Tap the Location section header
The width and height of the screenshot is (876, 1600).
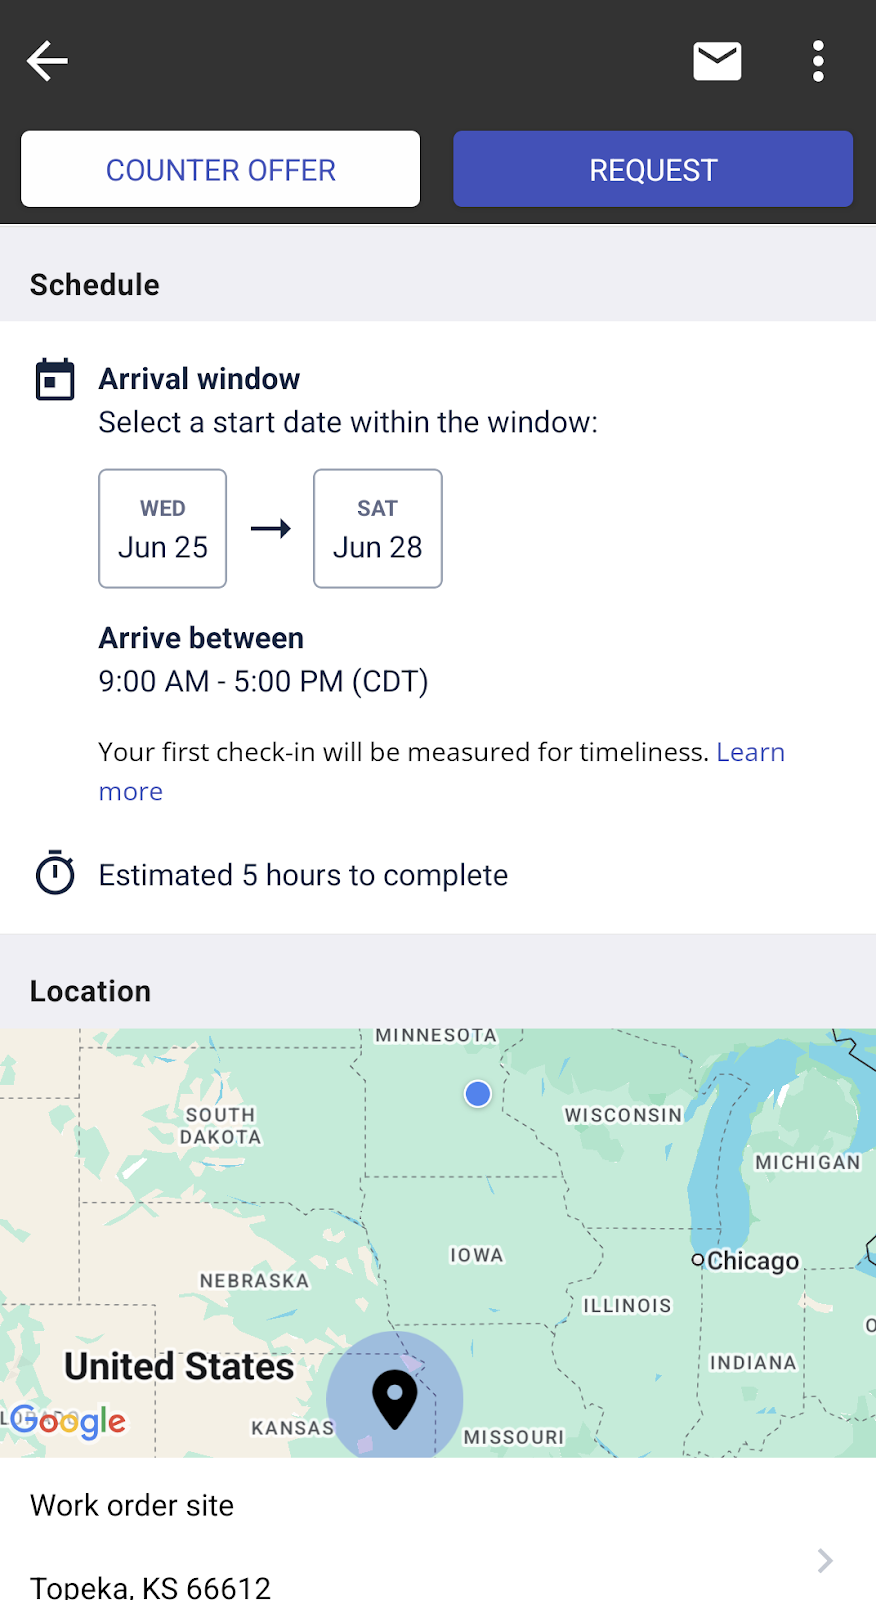(x=91, y=991)
